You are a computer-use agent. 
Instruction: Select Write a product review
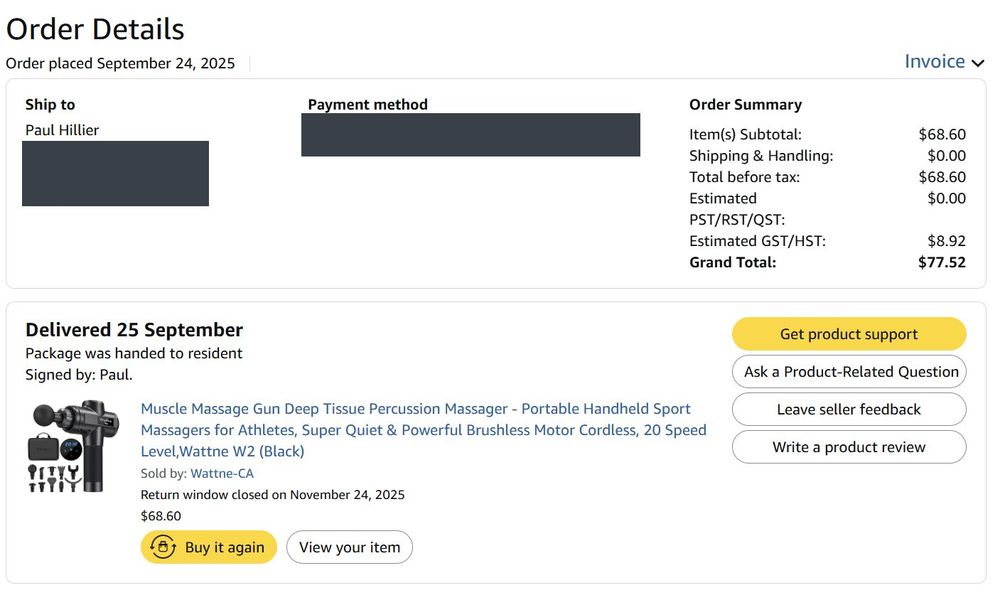click(x=849, y=447)
